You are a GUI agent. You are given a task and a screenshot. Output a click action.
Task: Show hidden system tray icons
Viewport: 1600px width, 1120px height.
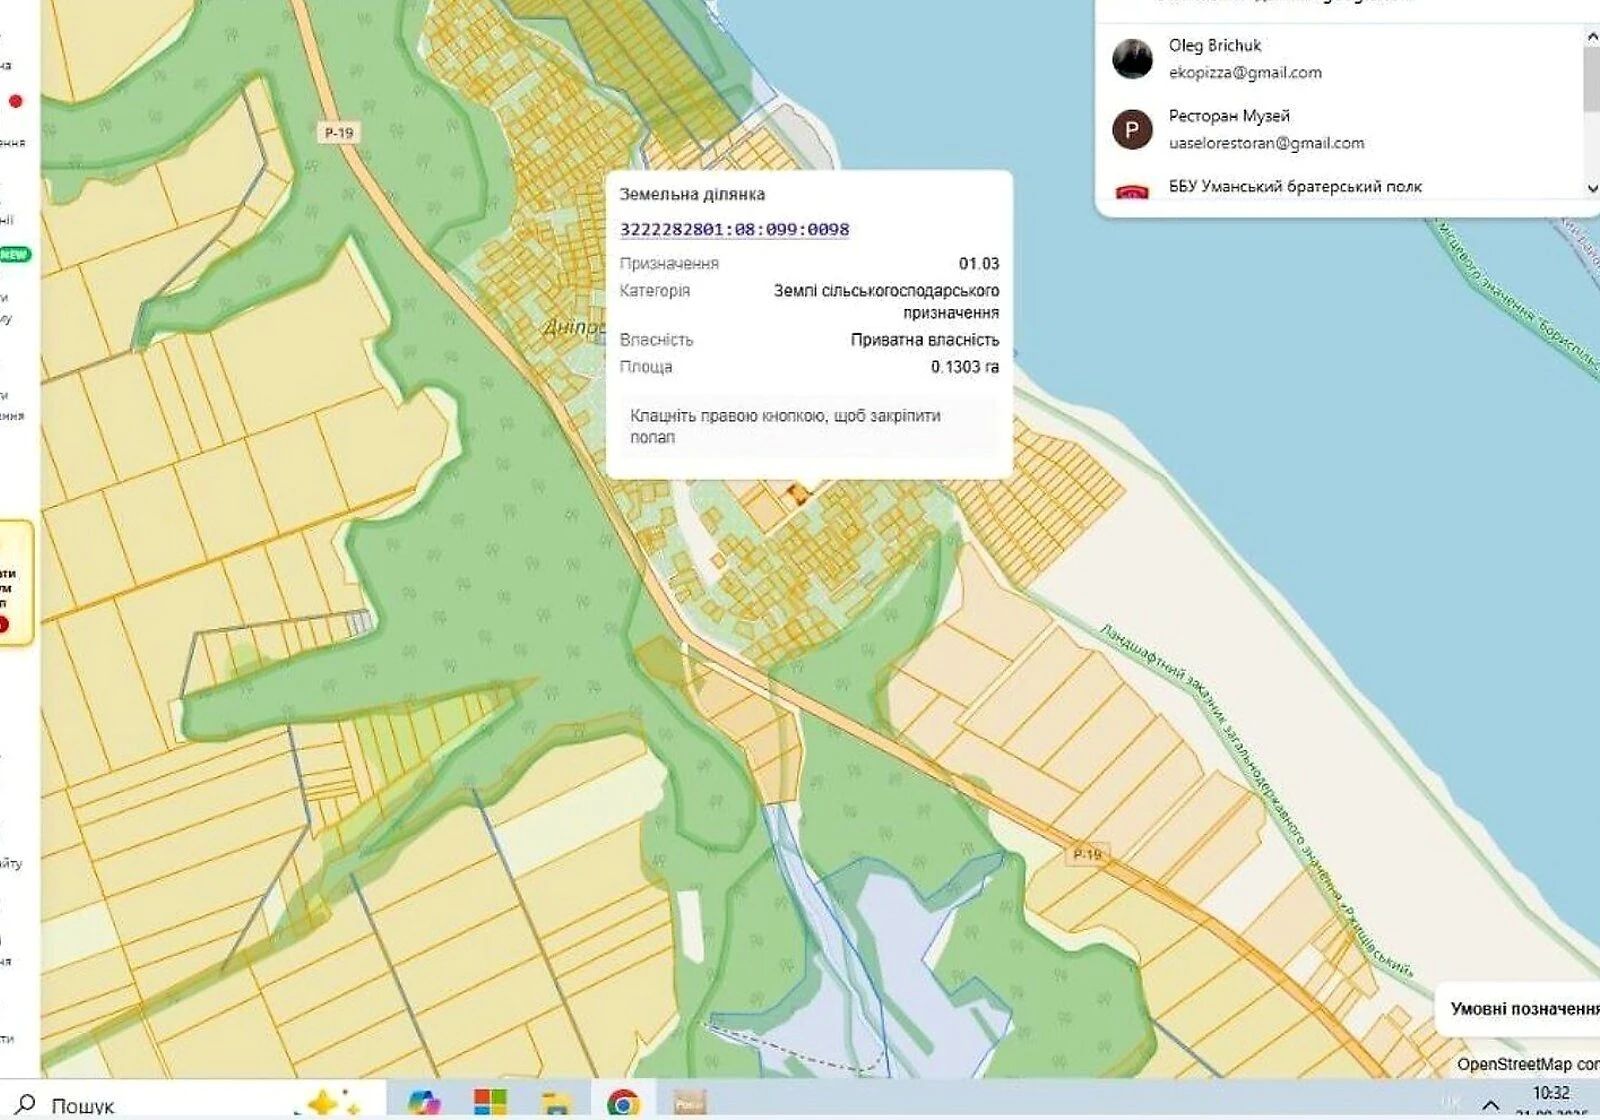[1490, 1105]
